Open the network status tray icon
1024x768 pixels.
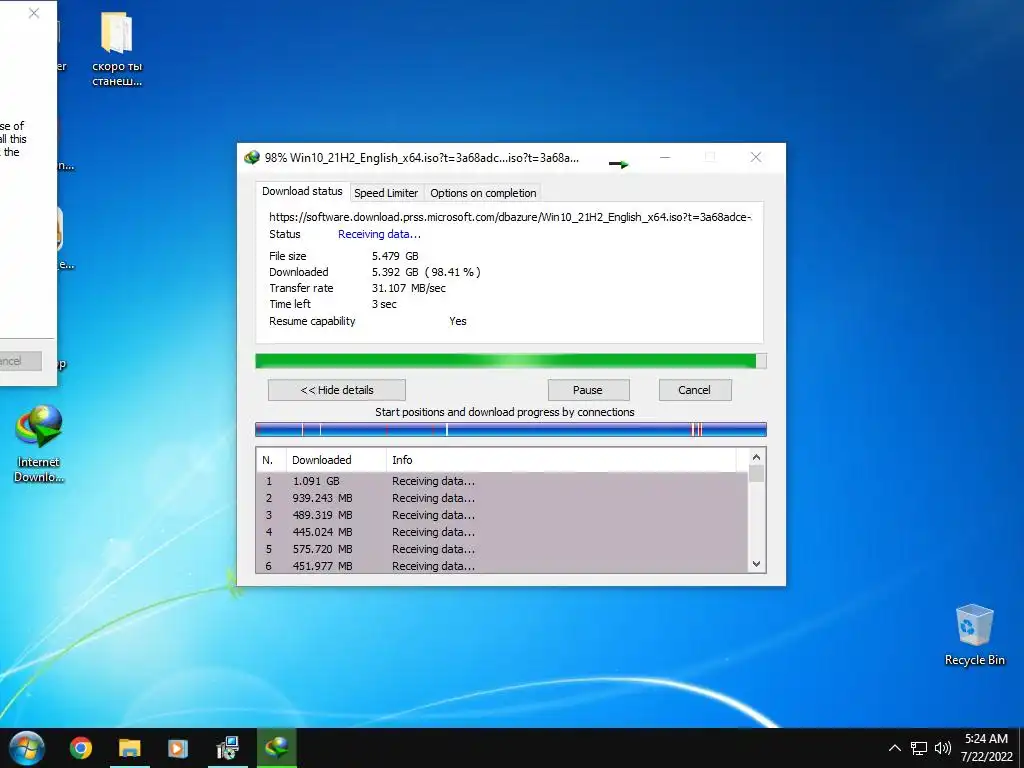click(919, 748)
